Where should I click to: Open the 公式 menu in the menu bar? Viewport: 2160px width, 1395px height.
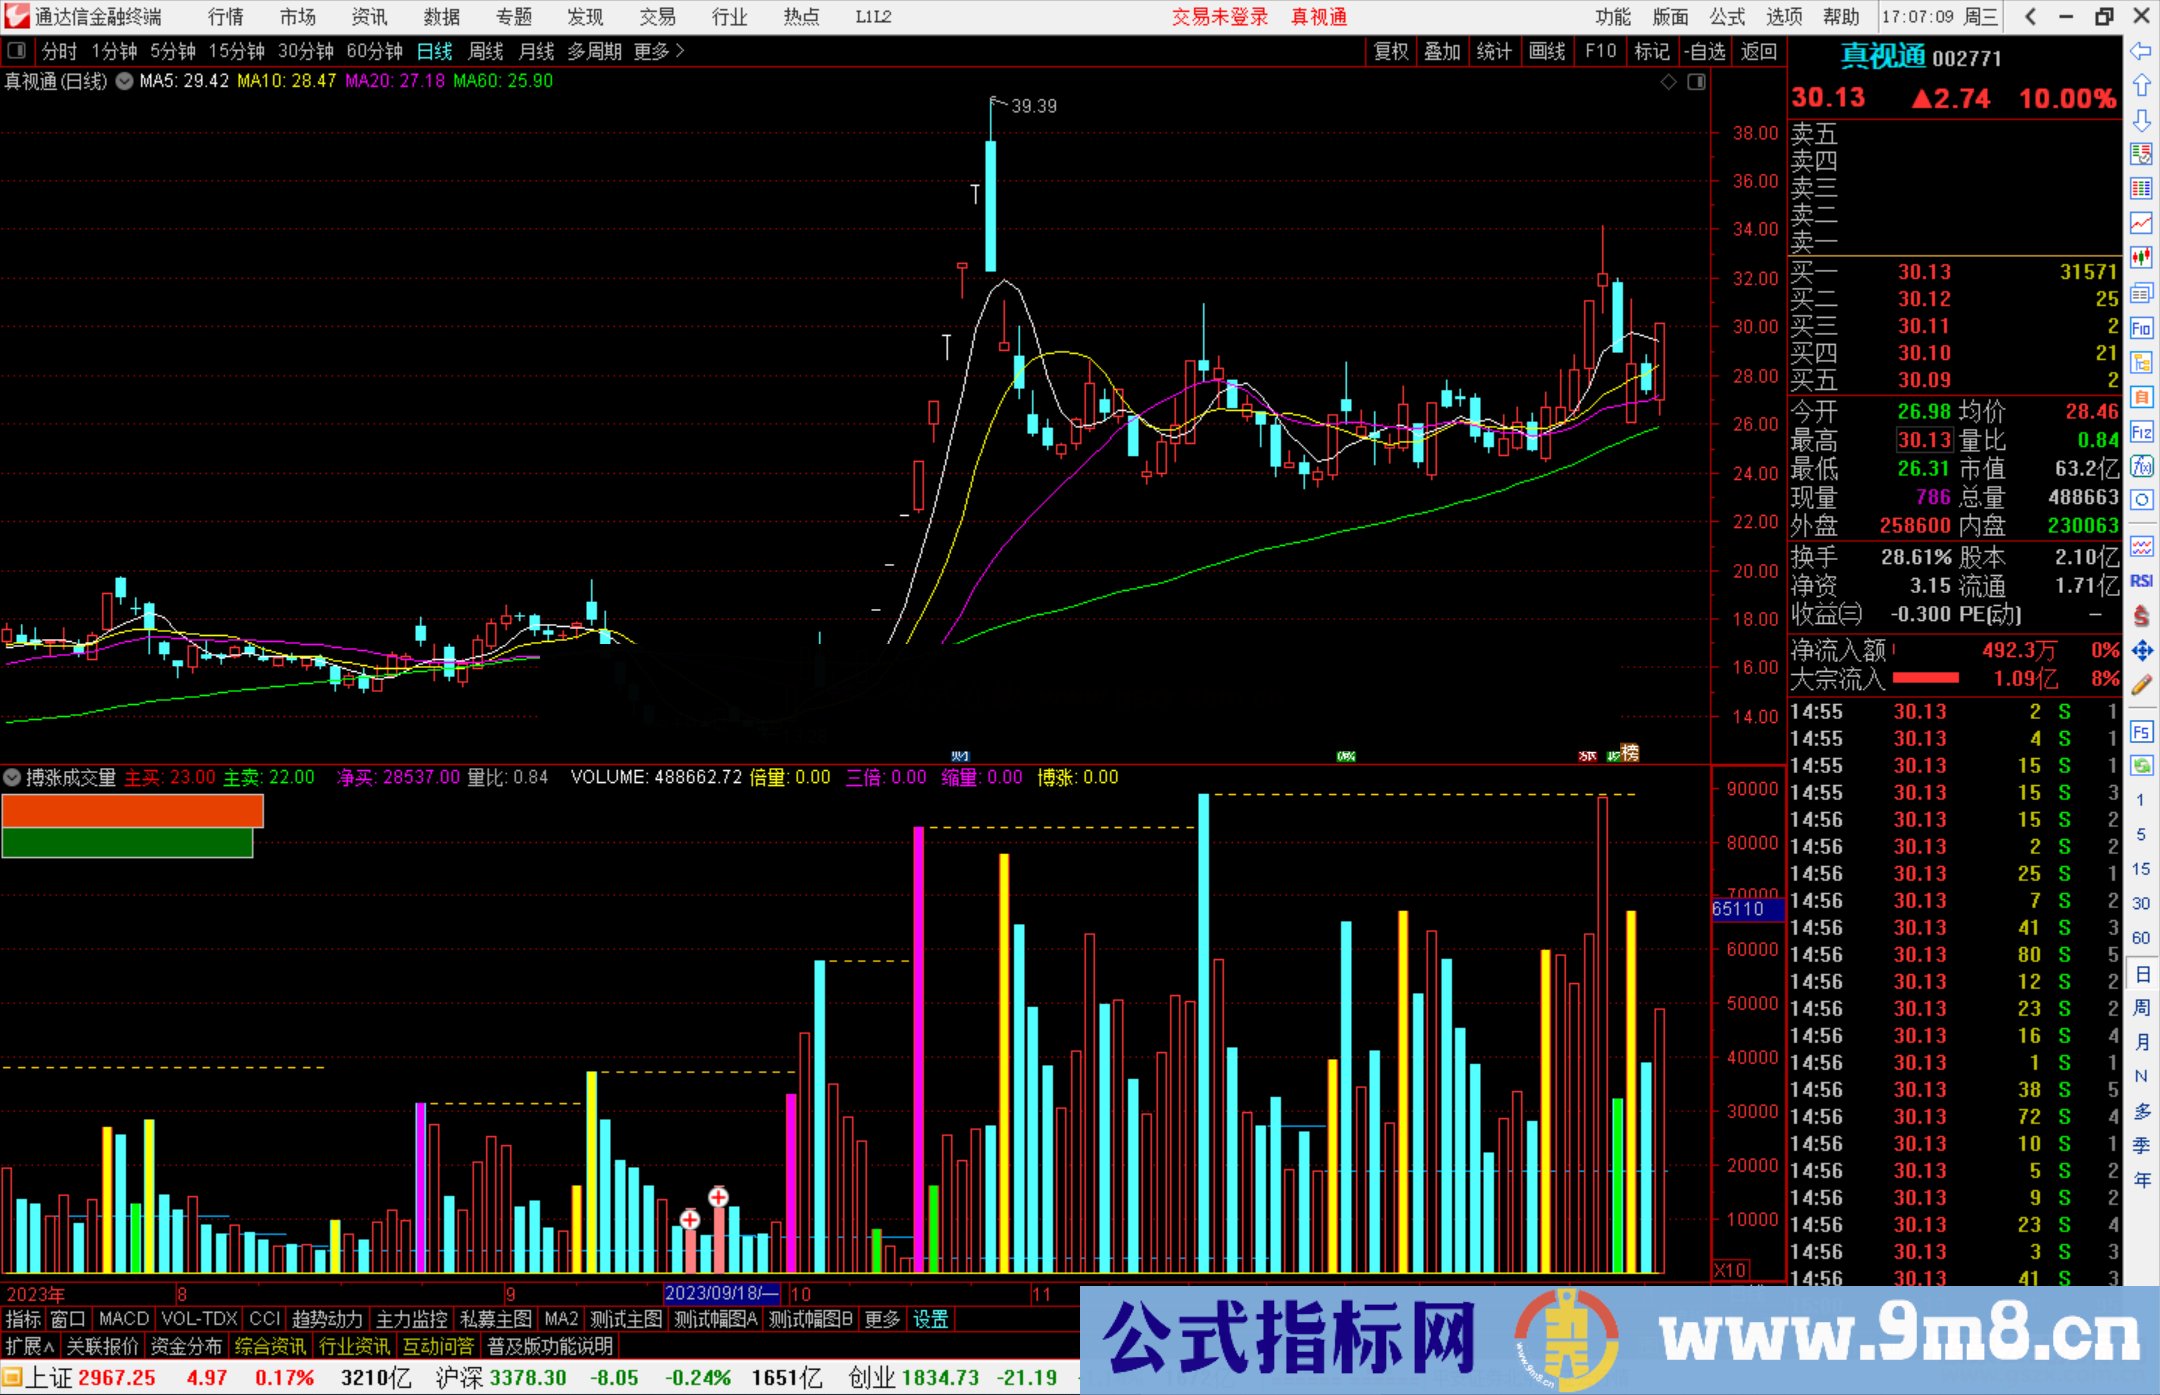point(1726,16)
